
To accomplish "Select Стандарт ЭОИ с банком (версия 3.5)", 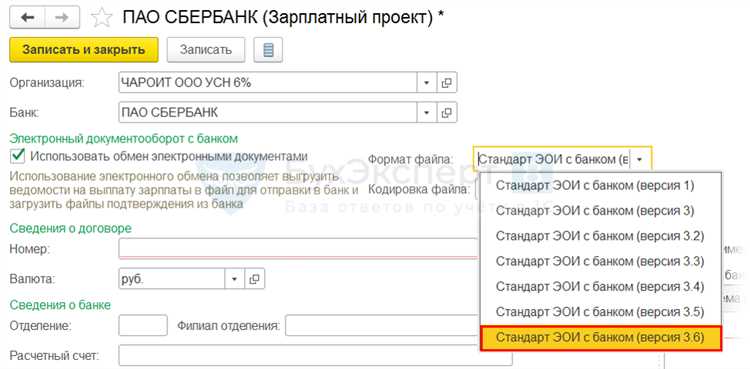I will (x=600, y=312).
